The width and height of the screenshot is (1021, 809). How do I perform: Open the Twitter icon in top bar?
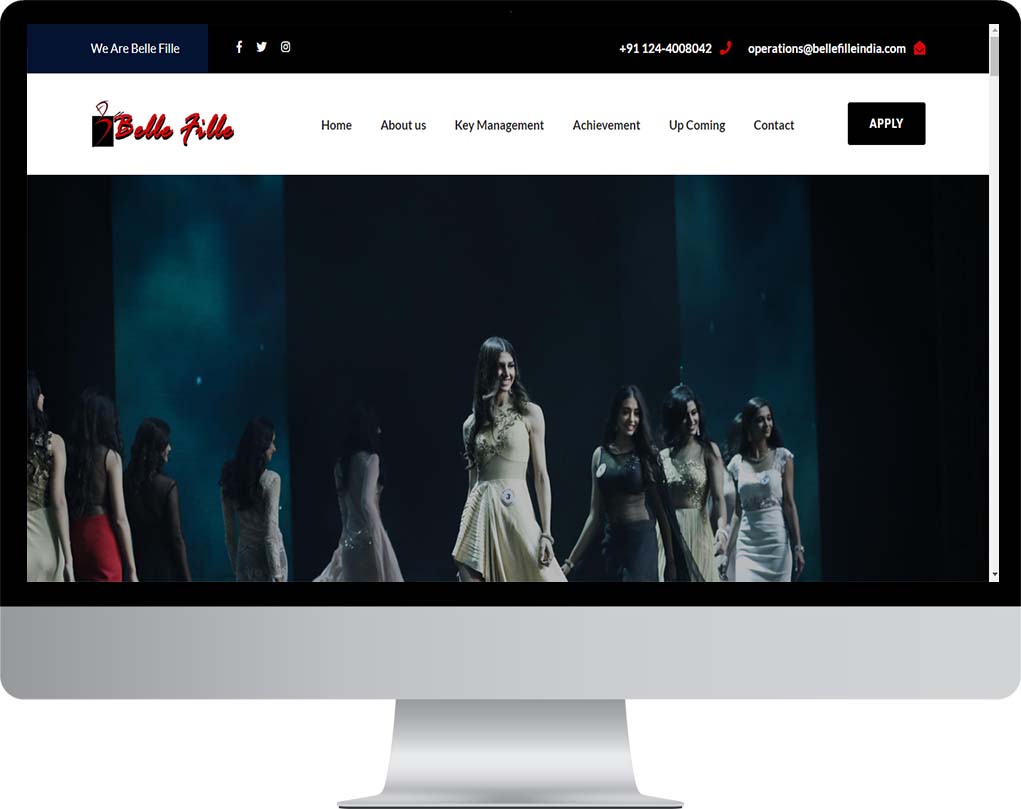pyautogui.click(x=261, y=47)
